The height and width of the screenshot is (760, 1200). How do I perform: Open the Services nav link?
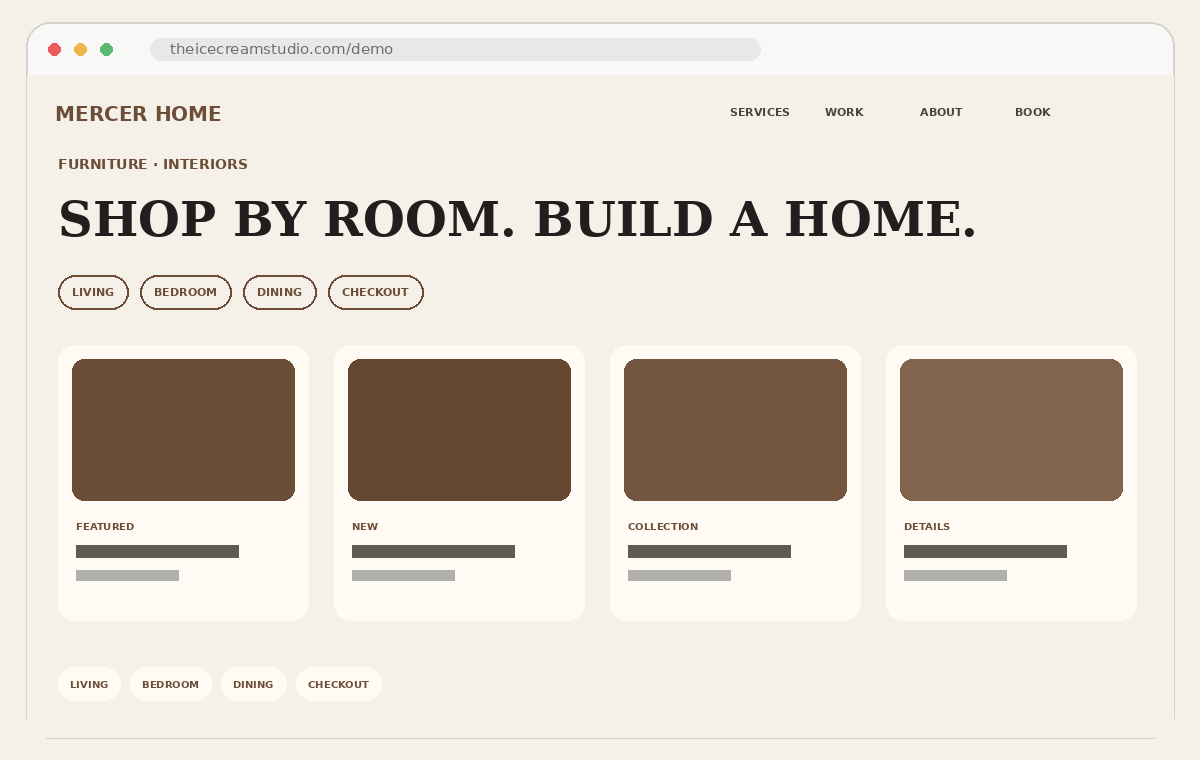point(760,113)
